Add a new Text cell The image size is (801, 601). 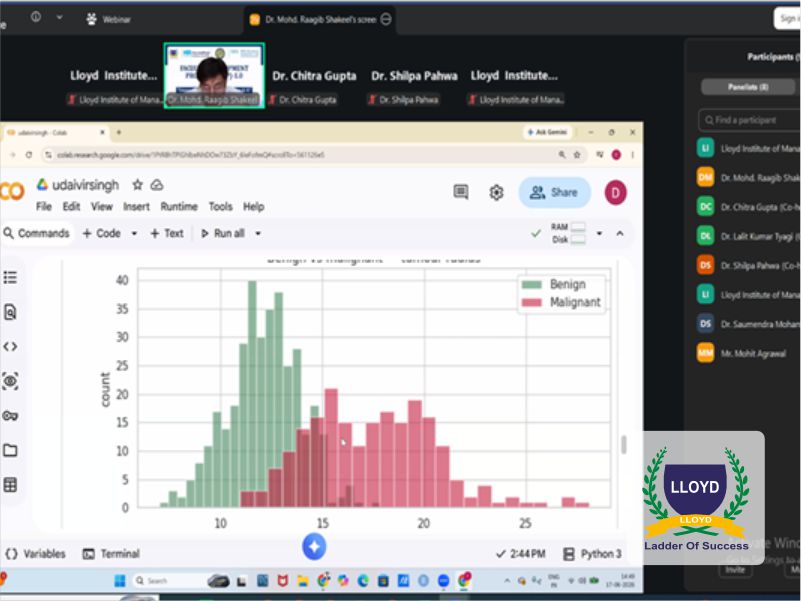pos(167,234)
